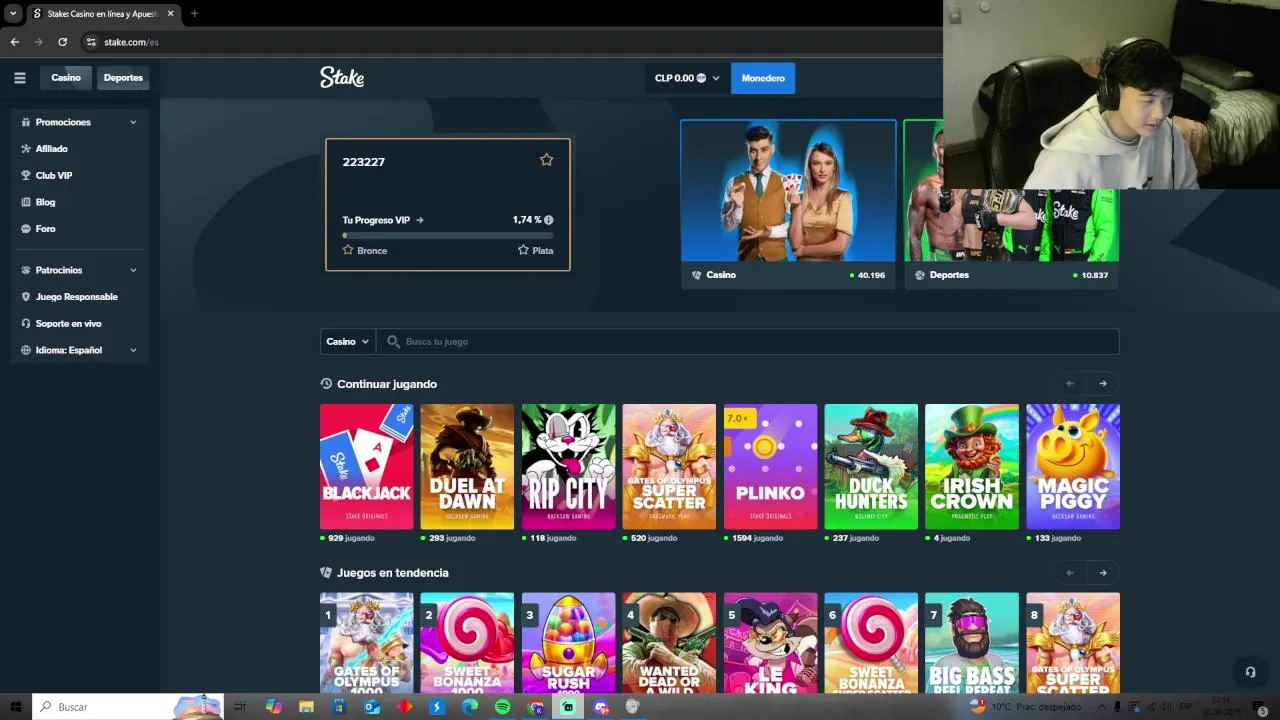Click the Juegos en tendencia heading

(x=393, y=573)
